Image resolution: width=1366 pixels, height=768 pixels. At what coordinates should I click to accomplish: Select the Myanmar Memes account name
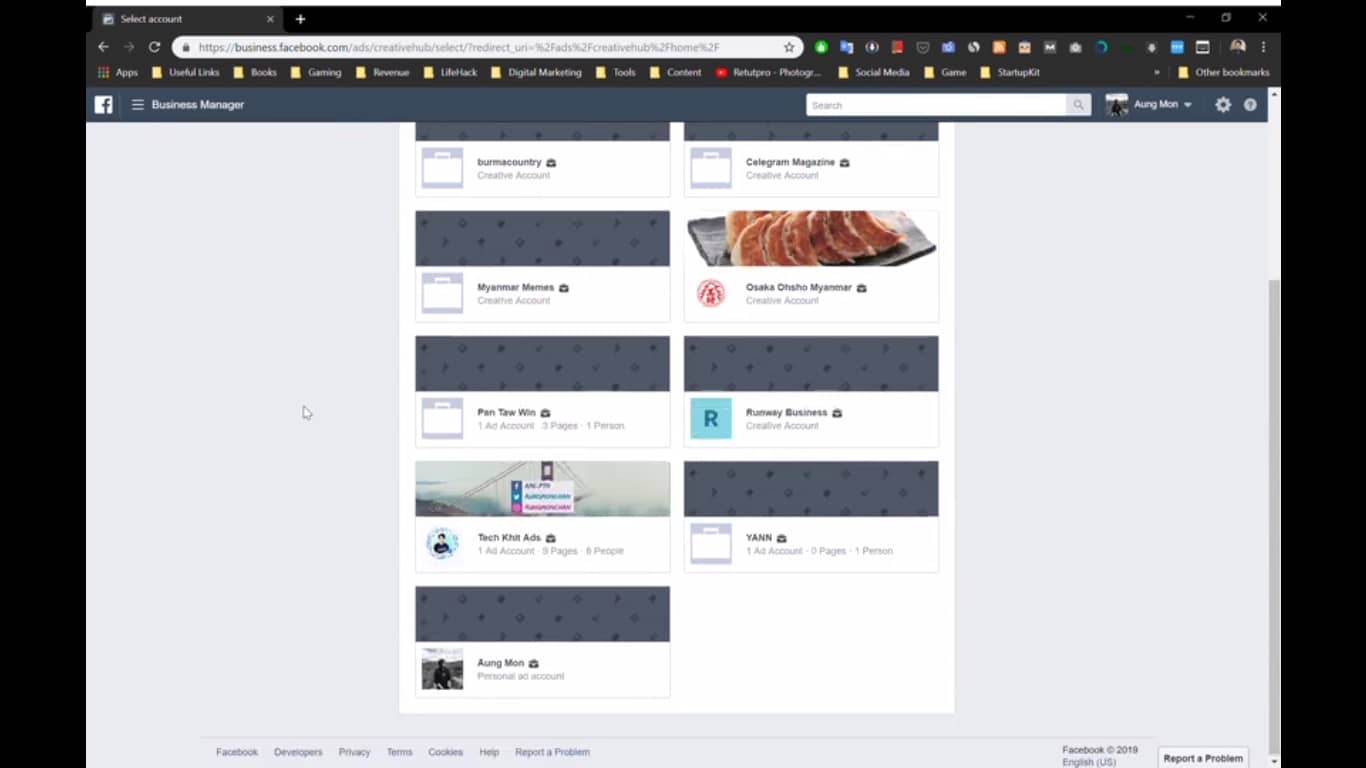(516, 287)
